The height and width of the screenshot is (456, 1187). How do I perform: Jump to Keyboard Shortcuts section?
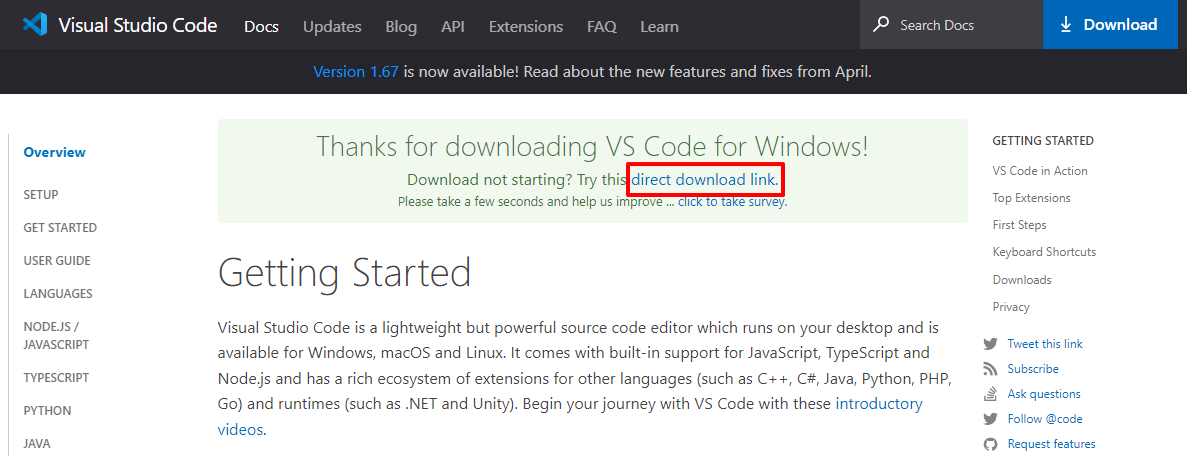[1045, 251]
